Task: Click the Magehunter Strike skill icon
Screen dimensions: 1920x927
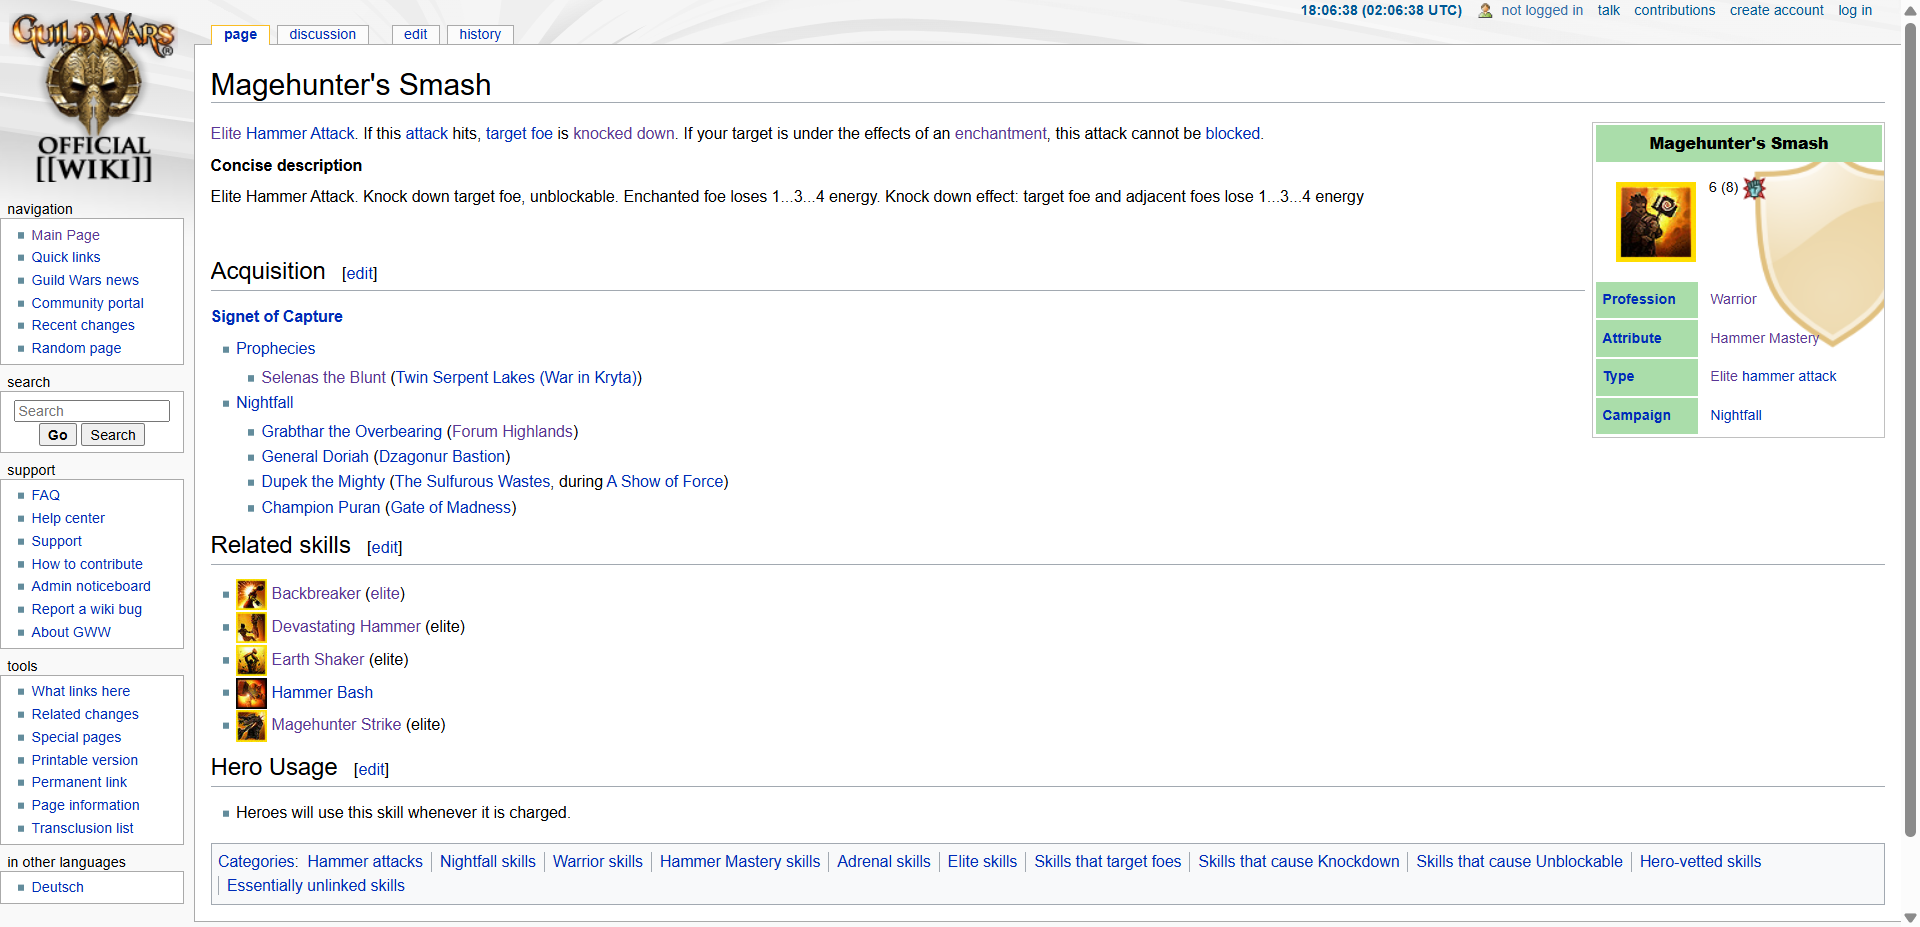Action: (251, 726)
